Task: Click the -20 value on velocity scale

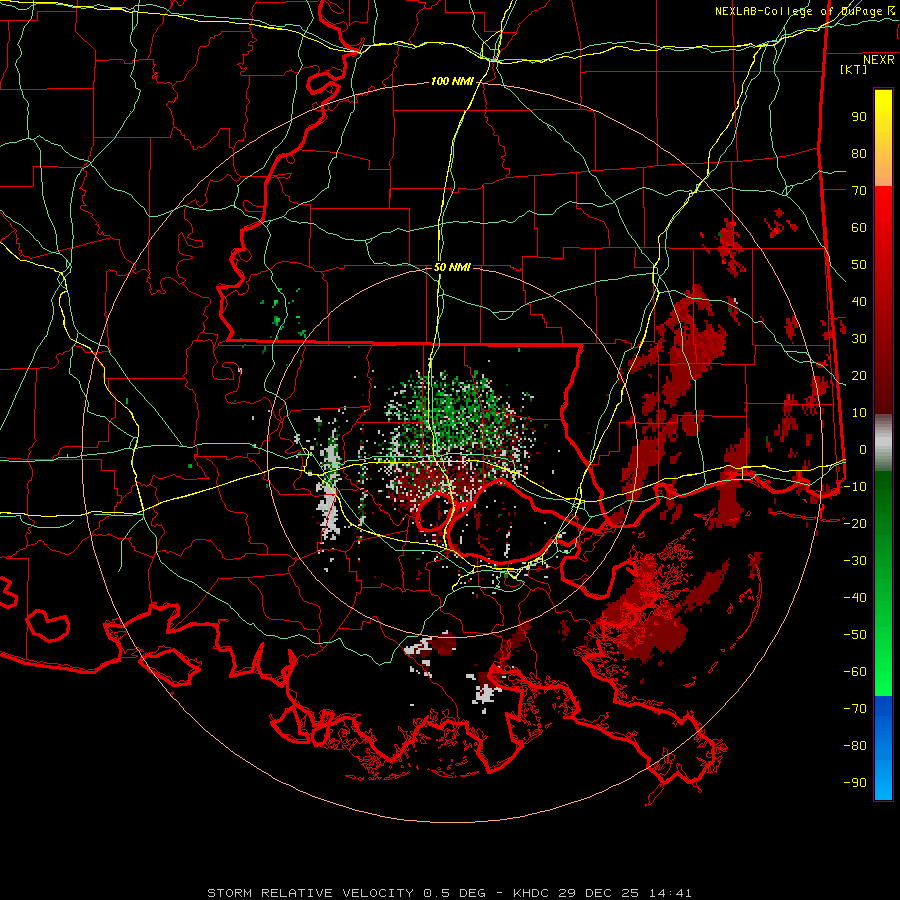Action: click(x=855, y=524)
